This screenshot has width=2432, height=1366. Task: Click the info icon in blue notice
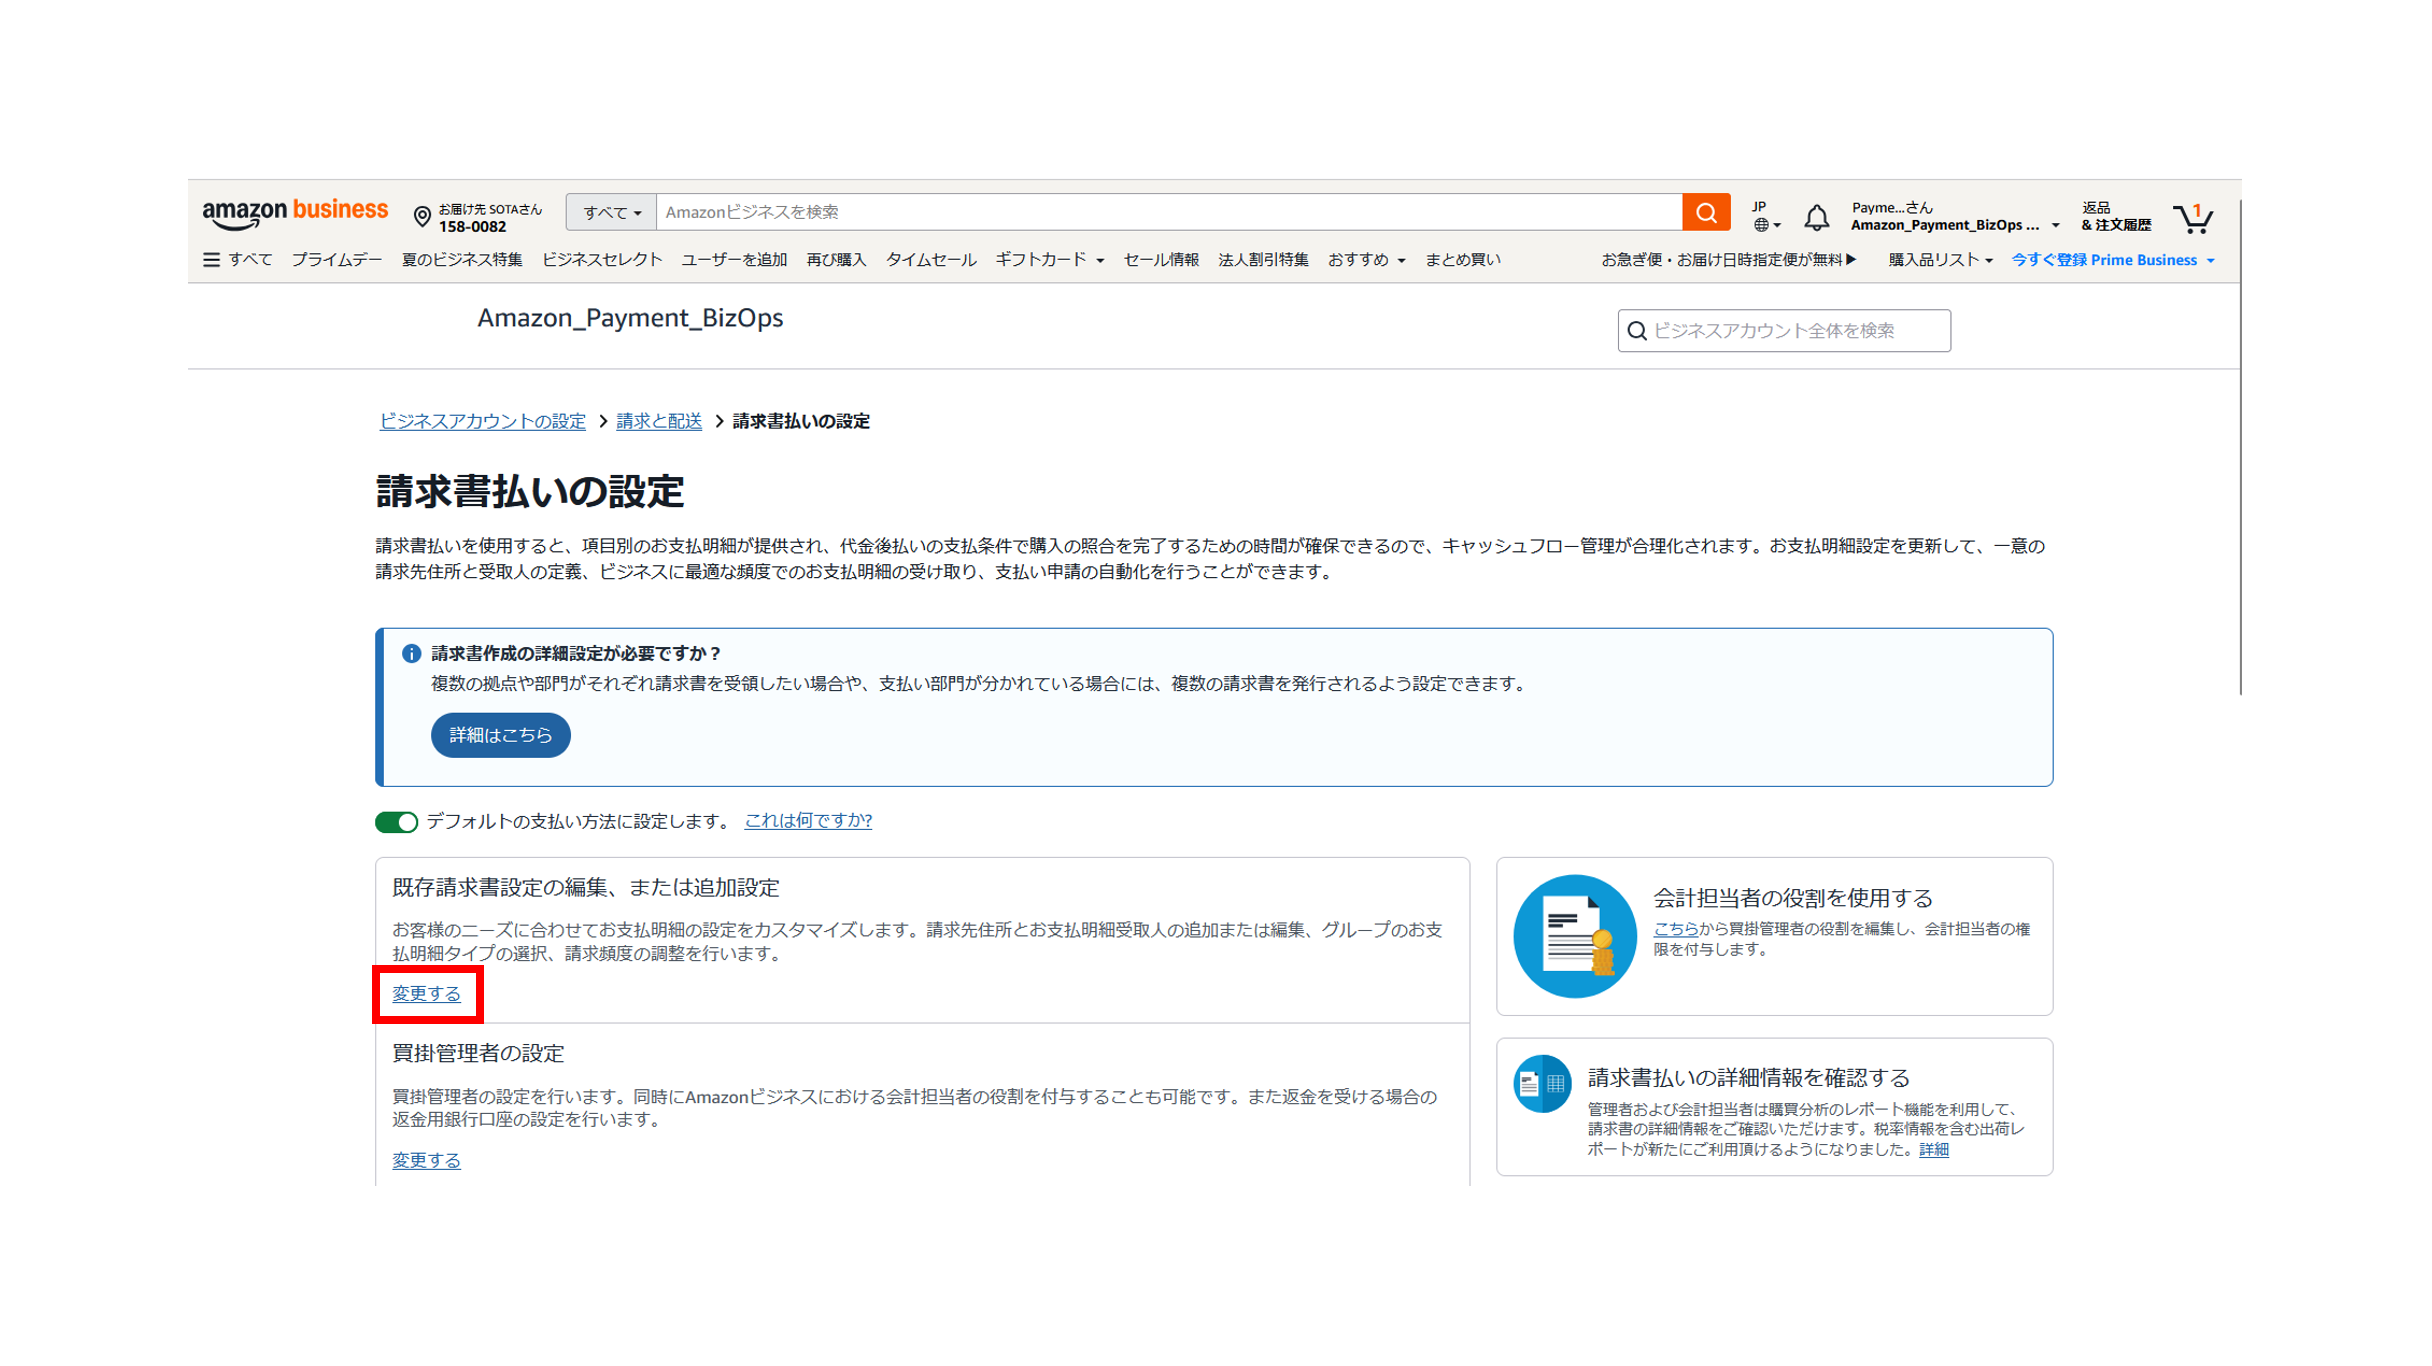click(410, 653)
